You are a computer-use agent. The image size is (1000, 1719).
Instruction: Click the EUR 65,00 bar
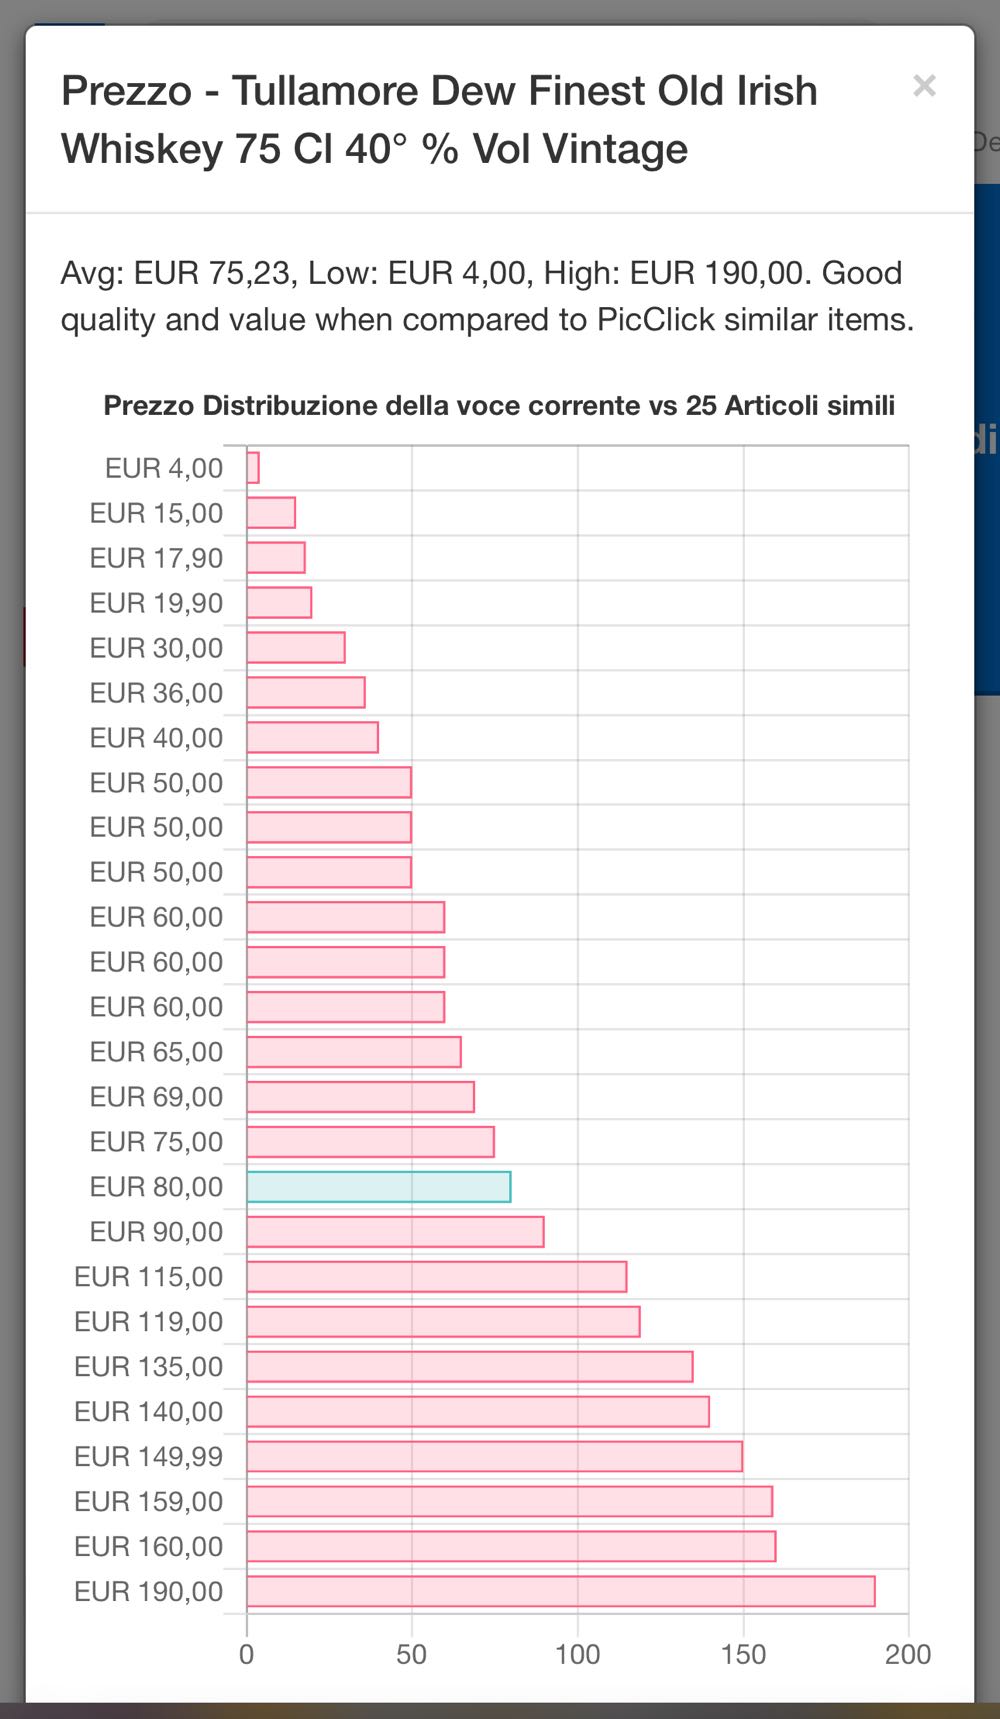pos(354,1052)
